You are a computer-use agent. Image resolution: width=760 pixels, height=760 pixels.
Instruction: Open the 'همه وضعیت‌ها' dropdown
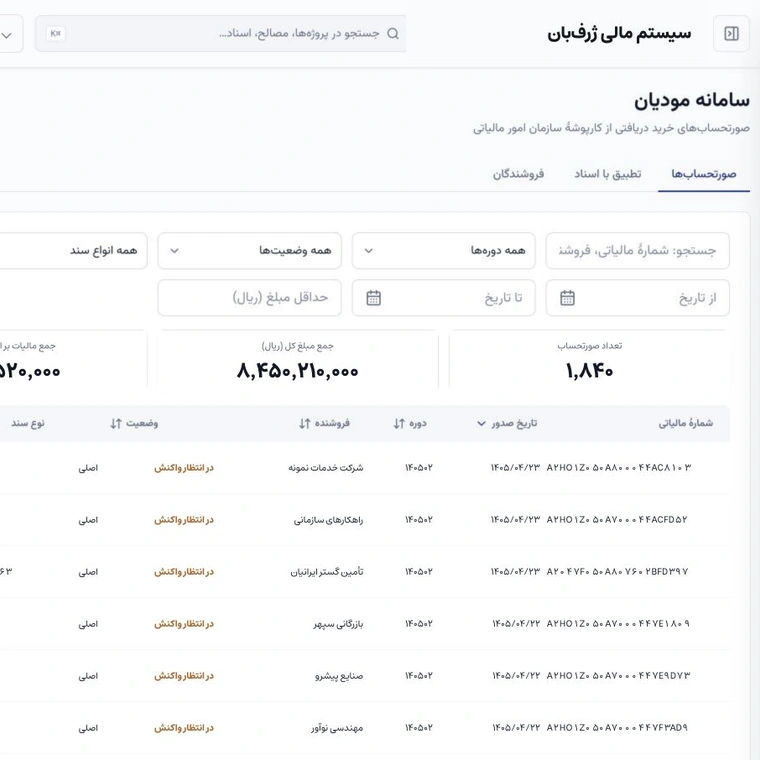[250, 251]
